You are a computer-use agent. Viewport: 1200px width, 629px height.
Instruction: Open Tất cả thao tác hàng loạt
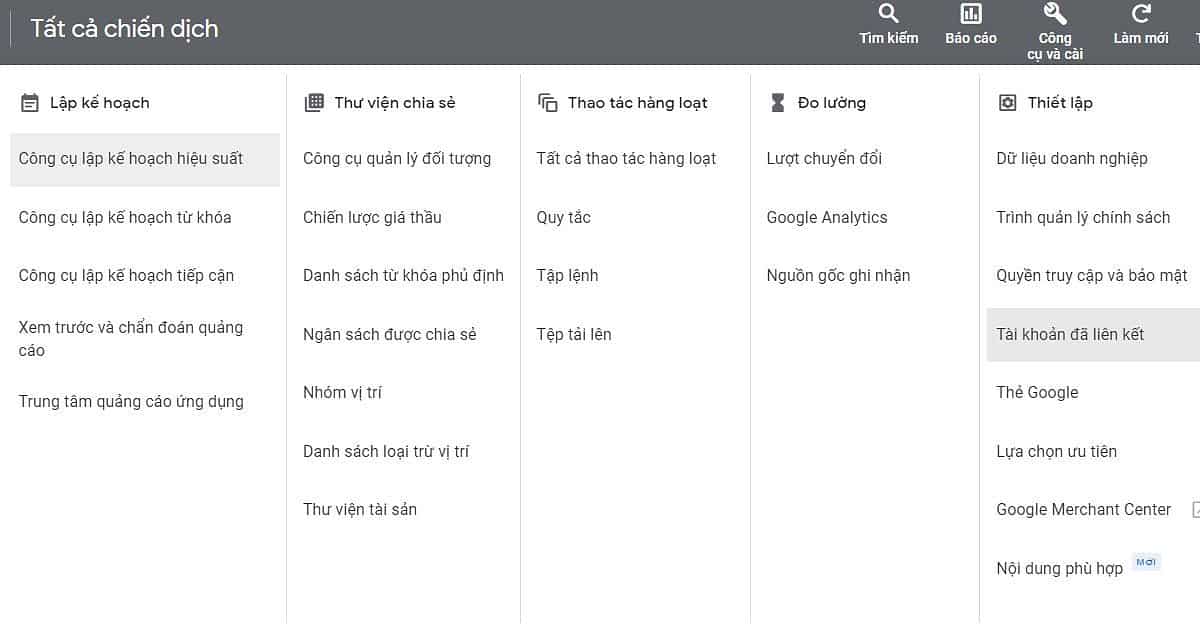click(626, 159)
